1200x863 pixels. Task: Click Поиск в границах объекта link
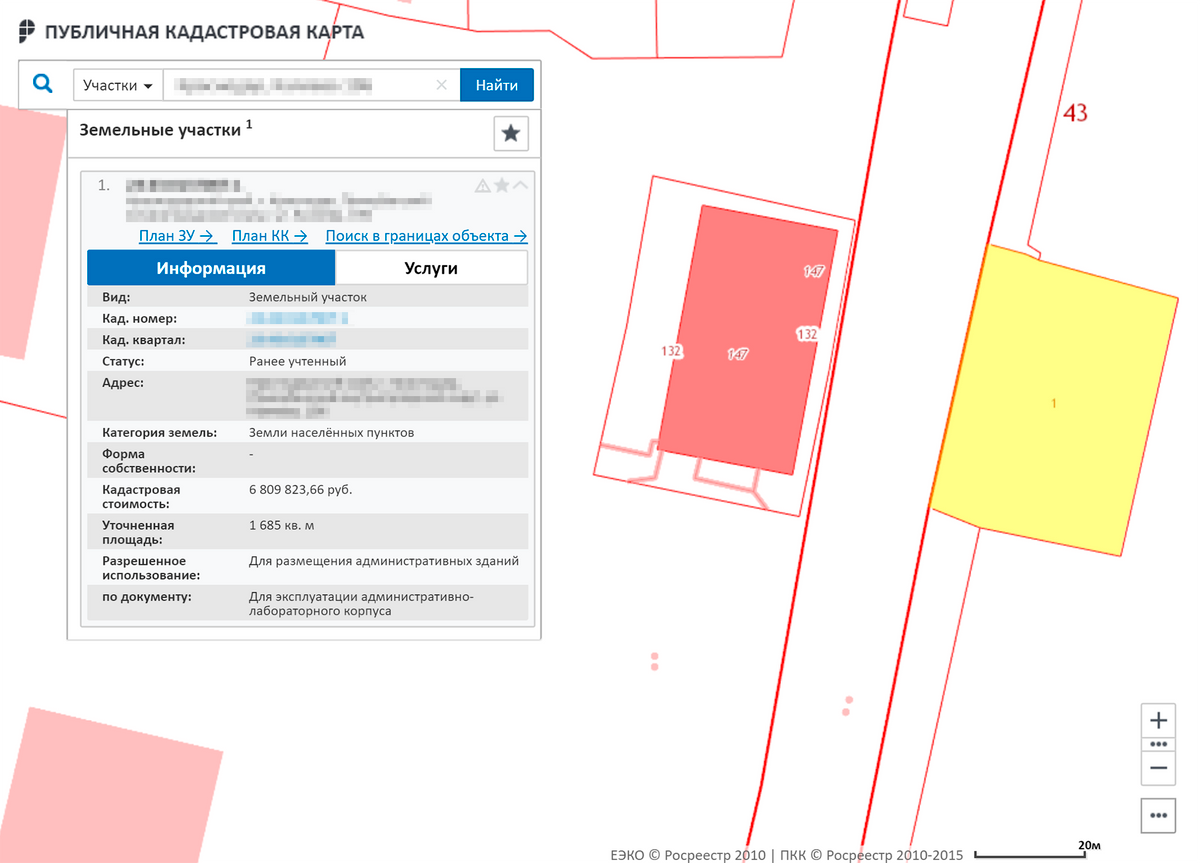pos(426,237)
